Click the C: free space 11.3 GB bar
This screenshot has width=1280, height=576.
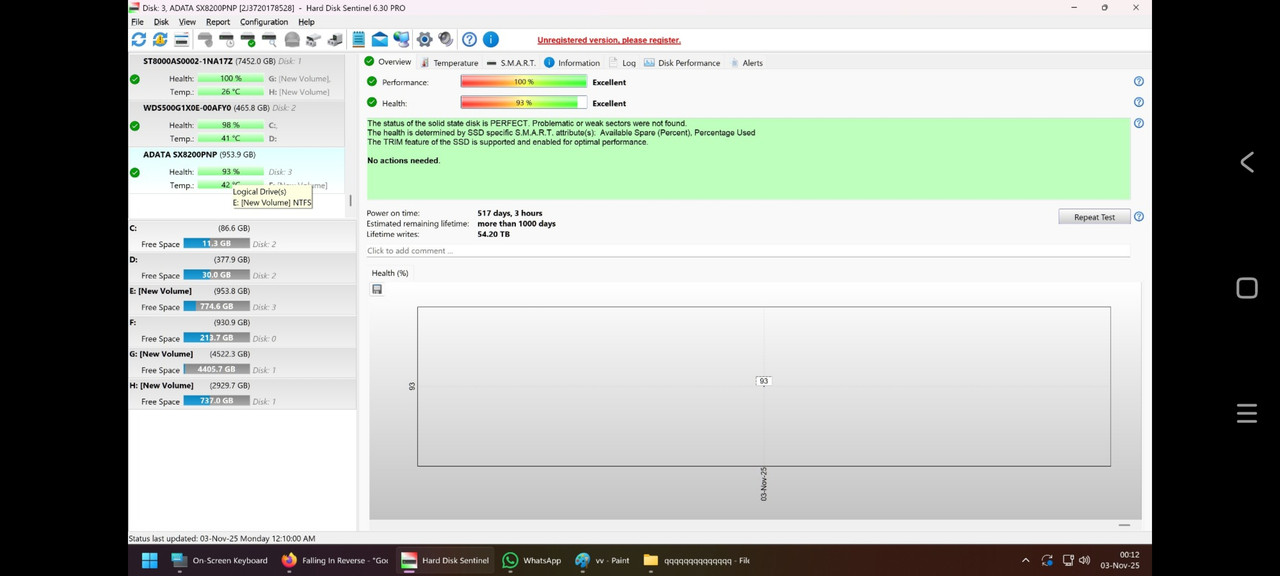(217, 244)
